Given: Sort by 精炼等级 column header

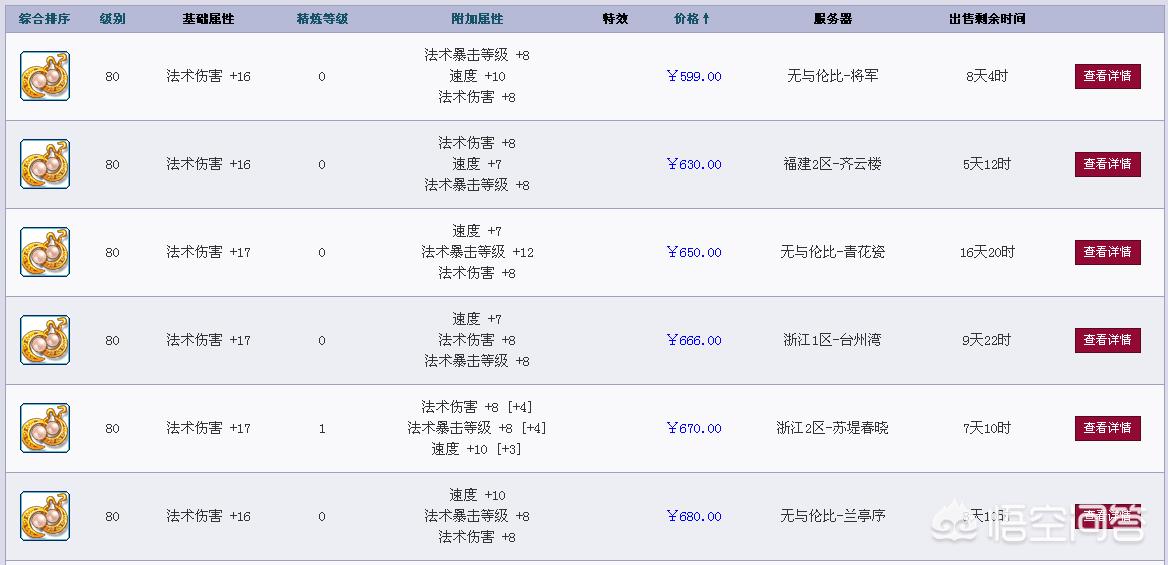Looking at the screenshot, I should (322, 19).
